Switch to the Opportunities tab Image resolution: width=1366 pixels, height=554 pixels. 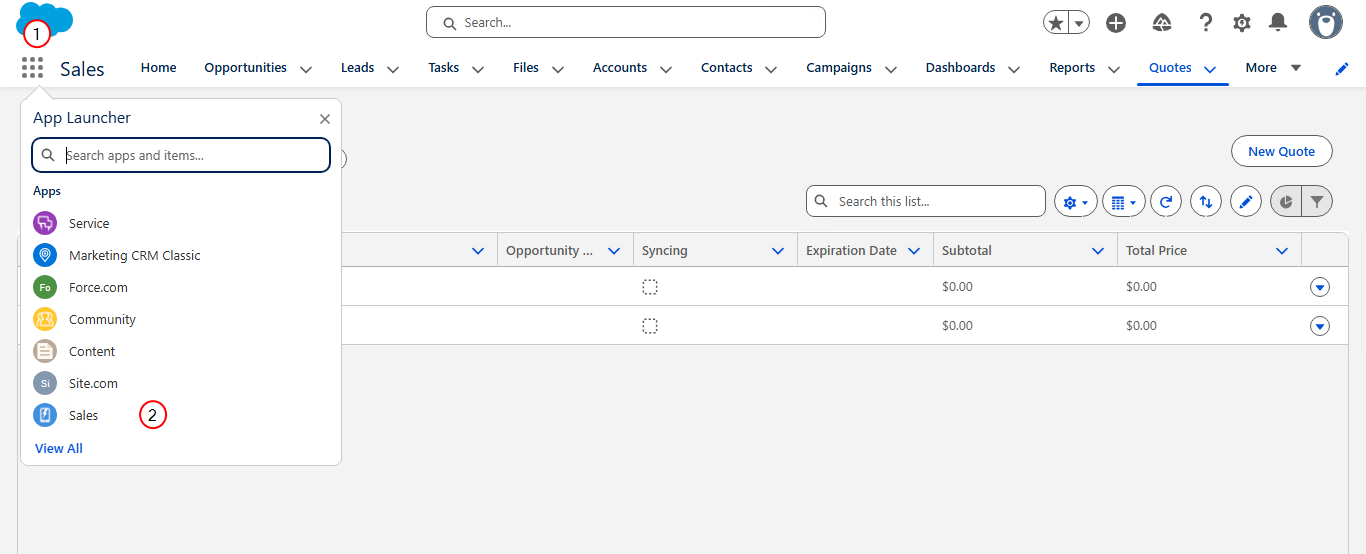tap(245, 68)
